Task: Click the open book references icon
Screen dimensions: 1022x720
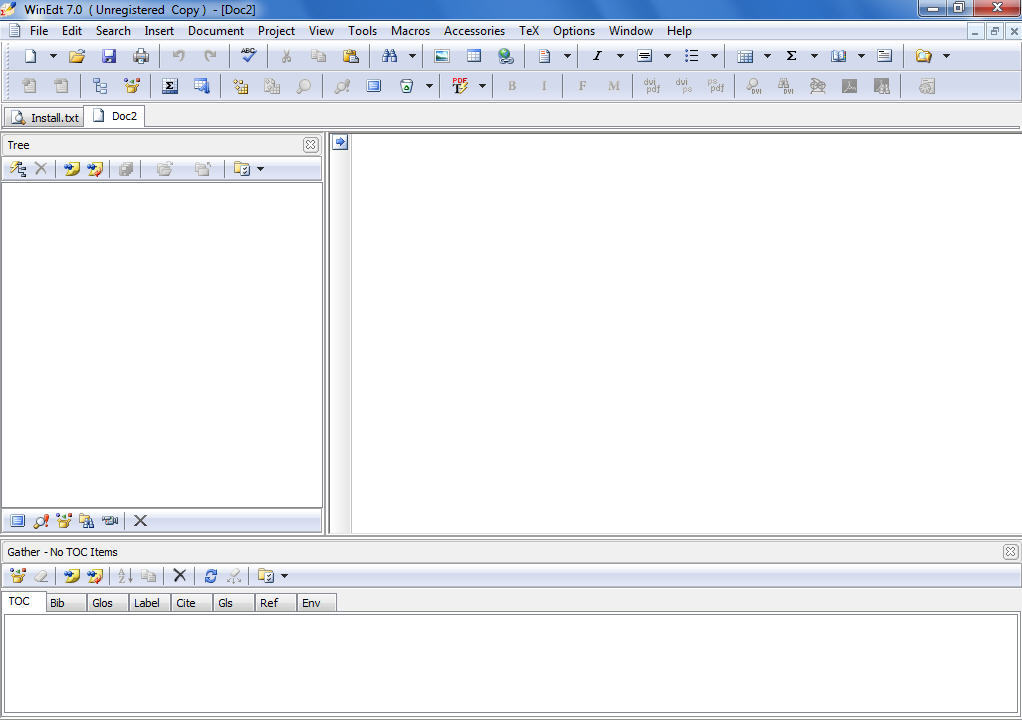Action: [x=838, y=56]
